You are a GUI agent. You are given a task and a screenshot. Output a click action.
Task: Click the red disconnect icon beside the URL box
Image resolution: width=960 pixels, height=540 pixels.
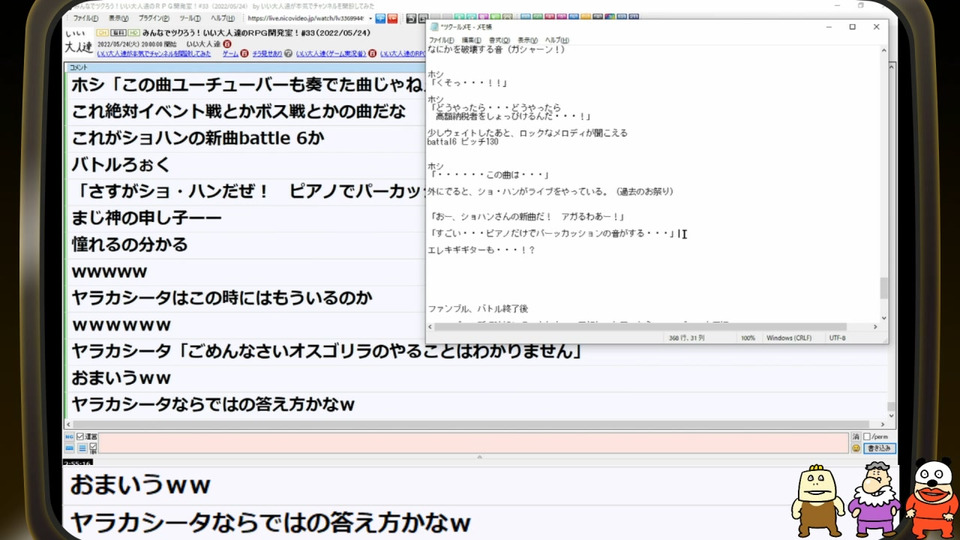392,18
